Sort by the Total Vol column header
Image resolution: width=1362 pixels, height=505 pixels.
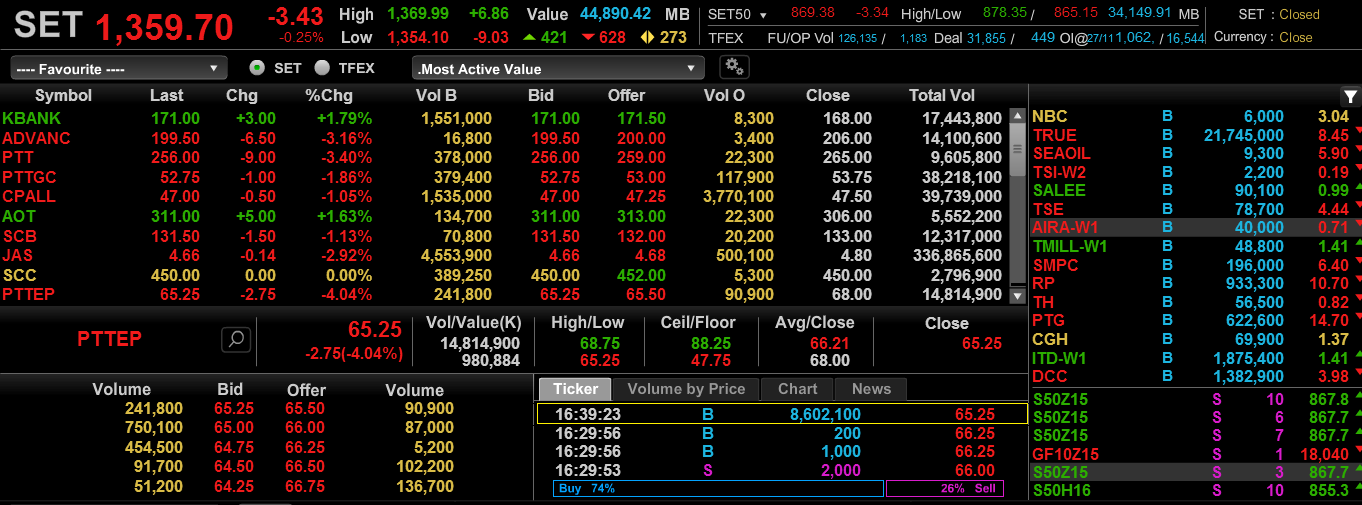coord(941,96)
